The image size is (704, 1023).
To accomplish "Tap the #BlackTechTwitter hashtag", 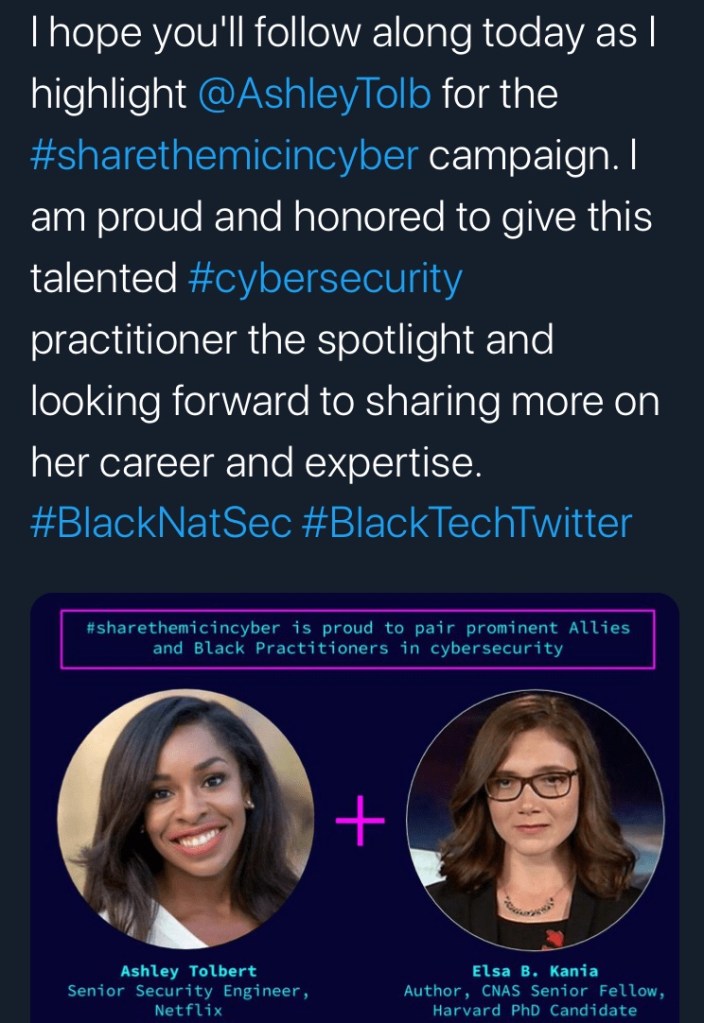I will 466,524.
